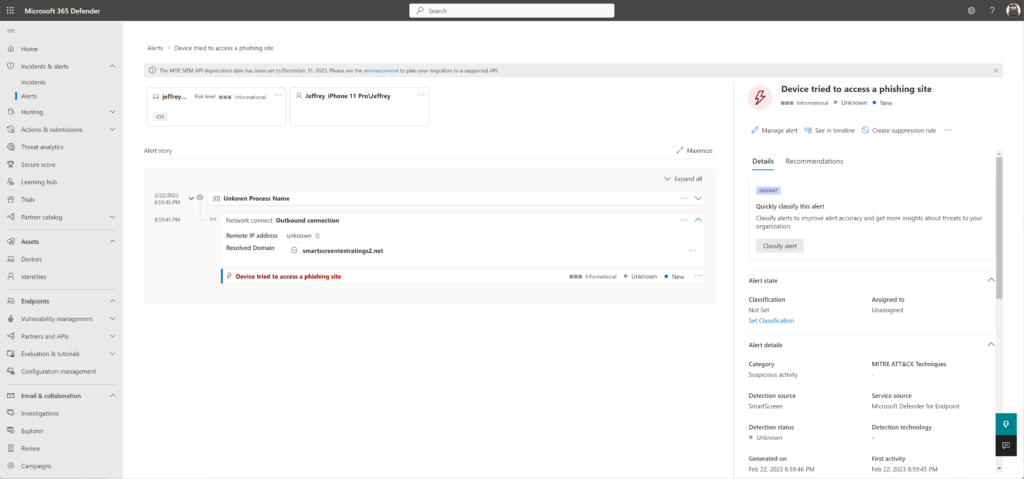1024x479 pixels.
Task: Click the Alerts breadcrumb link
Action: [x=155, y=48]
